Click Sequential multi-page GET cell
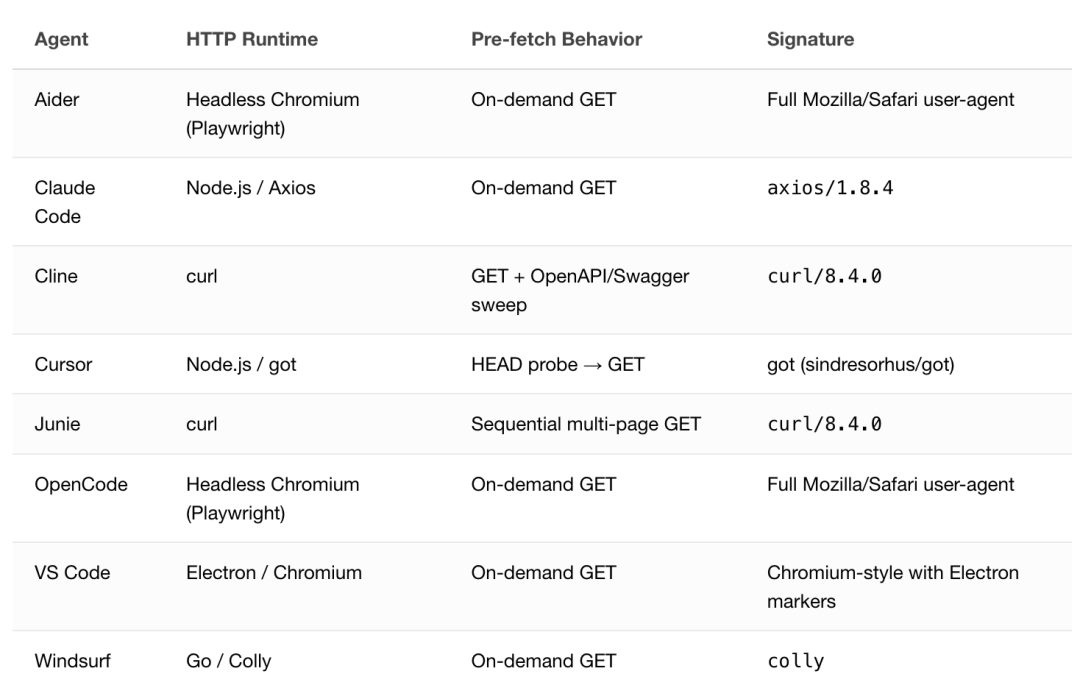 [586, 424]
